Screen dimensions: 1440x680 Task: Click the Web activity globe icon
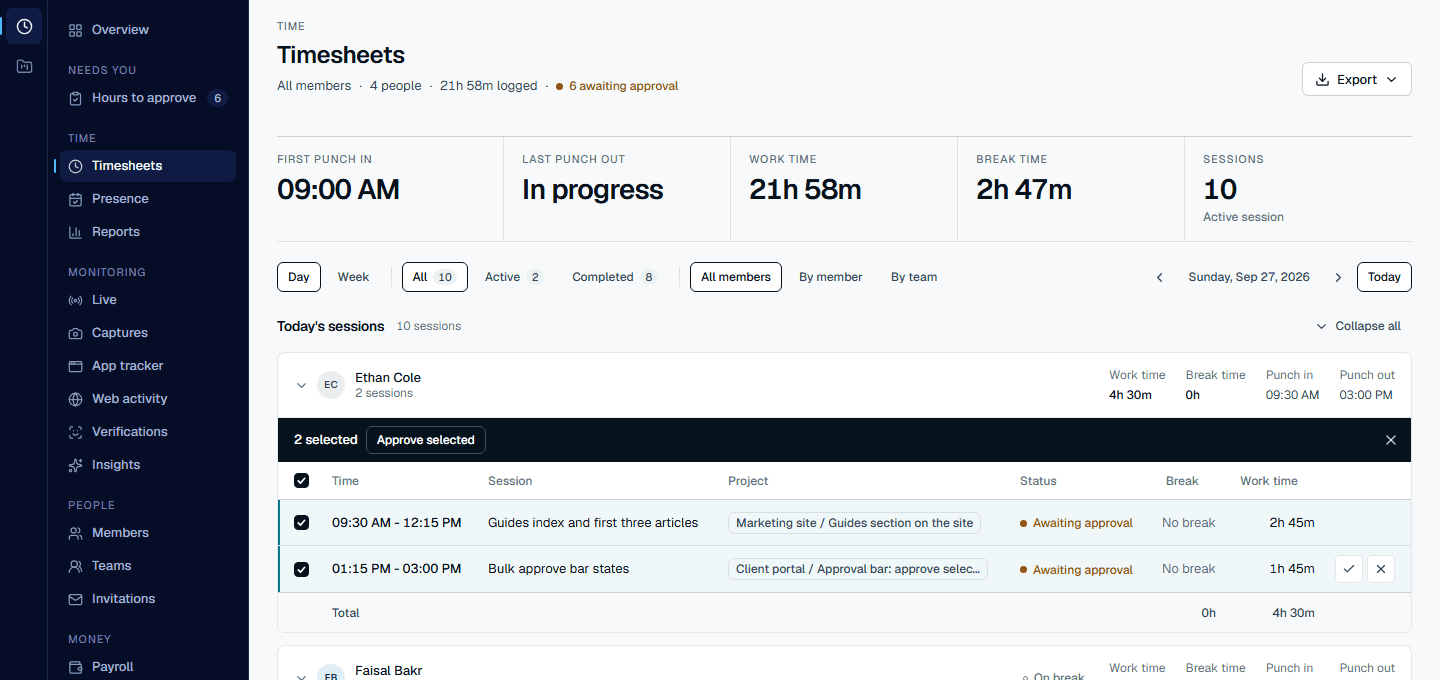75,399
